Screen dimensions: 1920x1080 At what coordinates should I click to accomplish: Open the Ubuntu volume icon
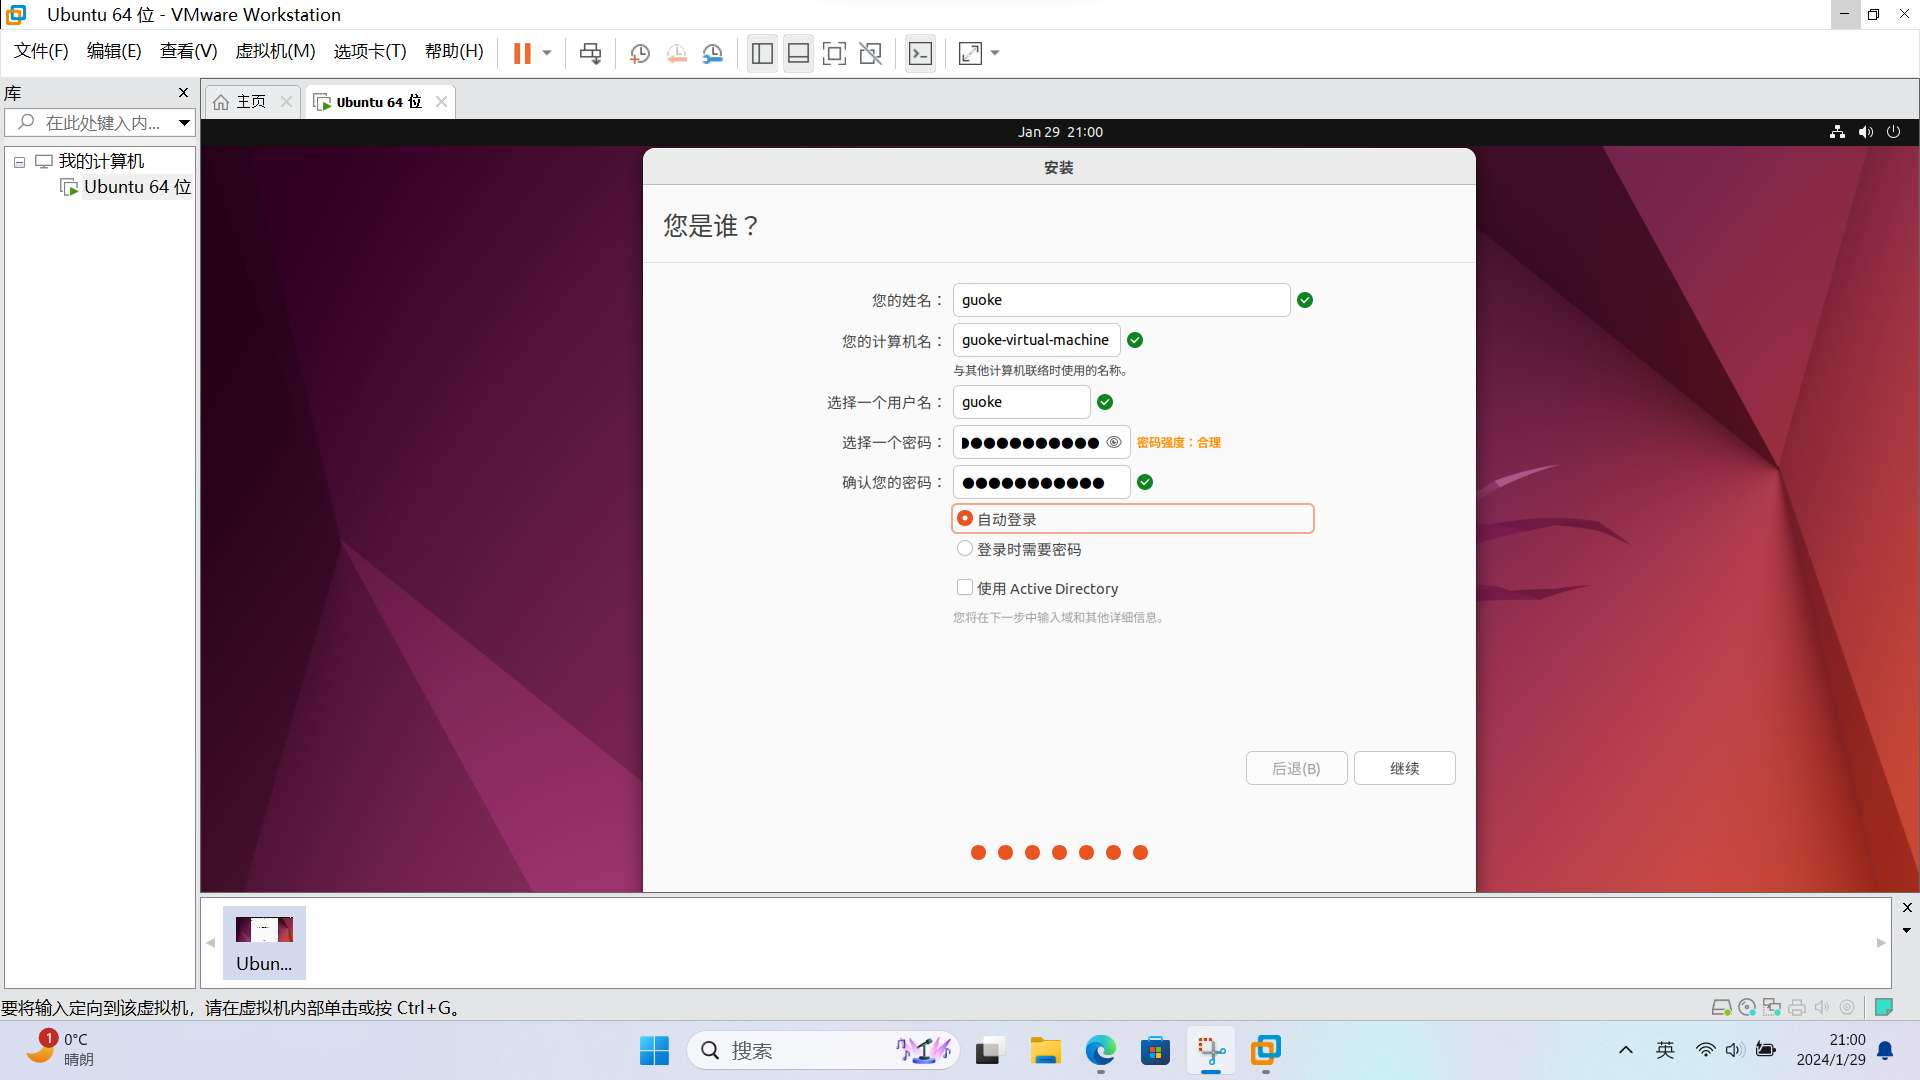[1865, 132]
